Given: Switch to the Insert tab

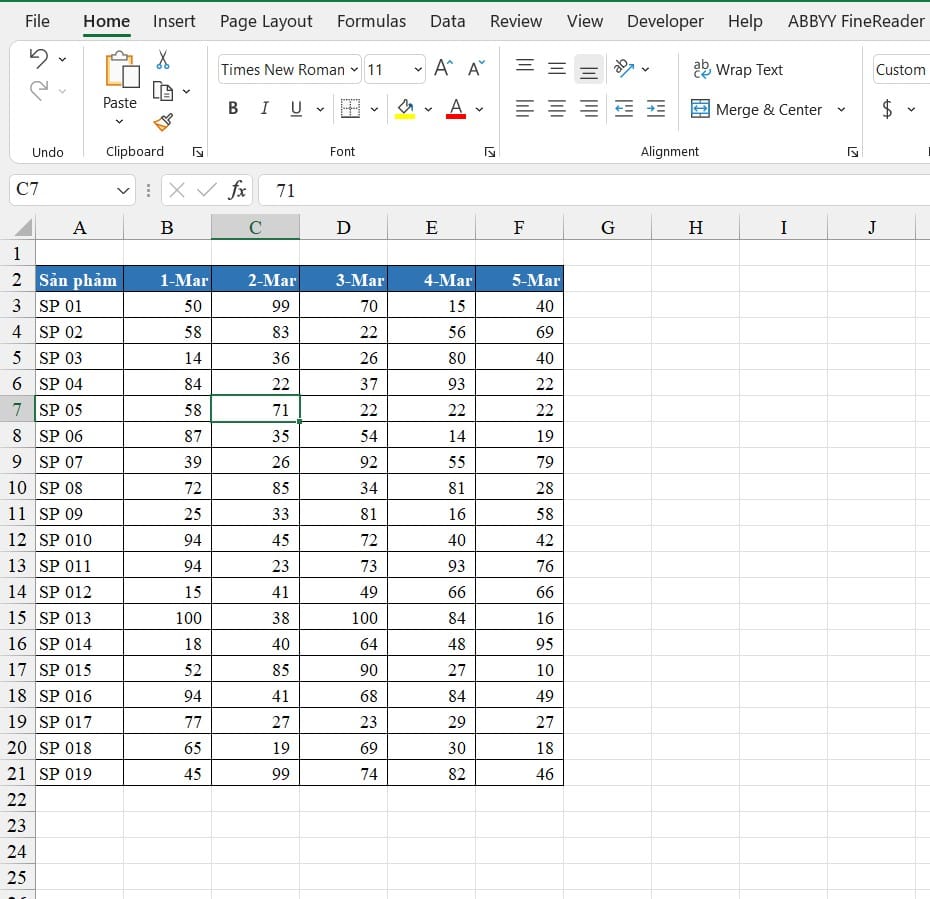Looking at the screenshot, I should click(174, 21).
